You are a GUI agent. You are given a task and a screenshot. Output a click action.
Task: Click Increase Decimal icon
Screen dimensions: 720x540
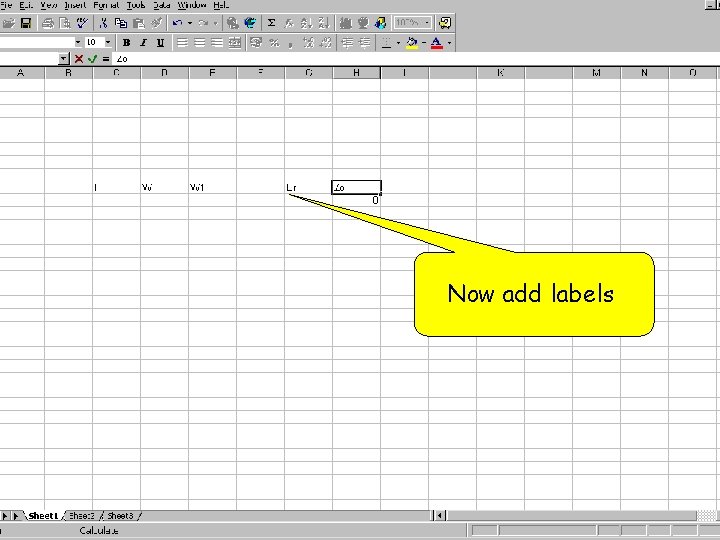point(309,43)
